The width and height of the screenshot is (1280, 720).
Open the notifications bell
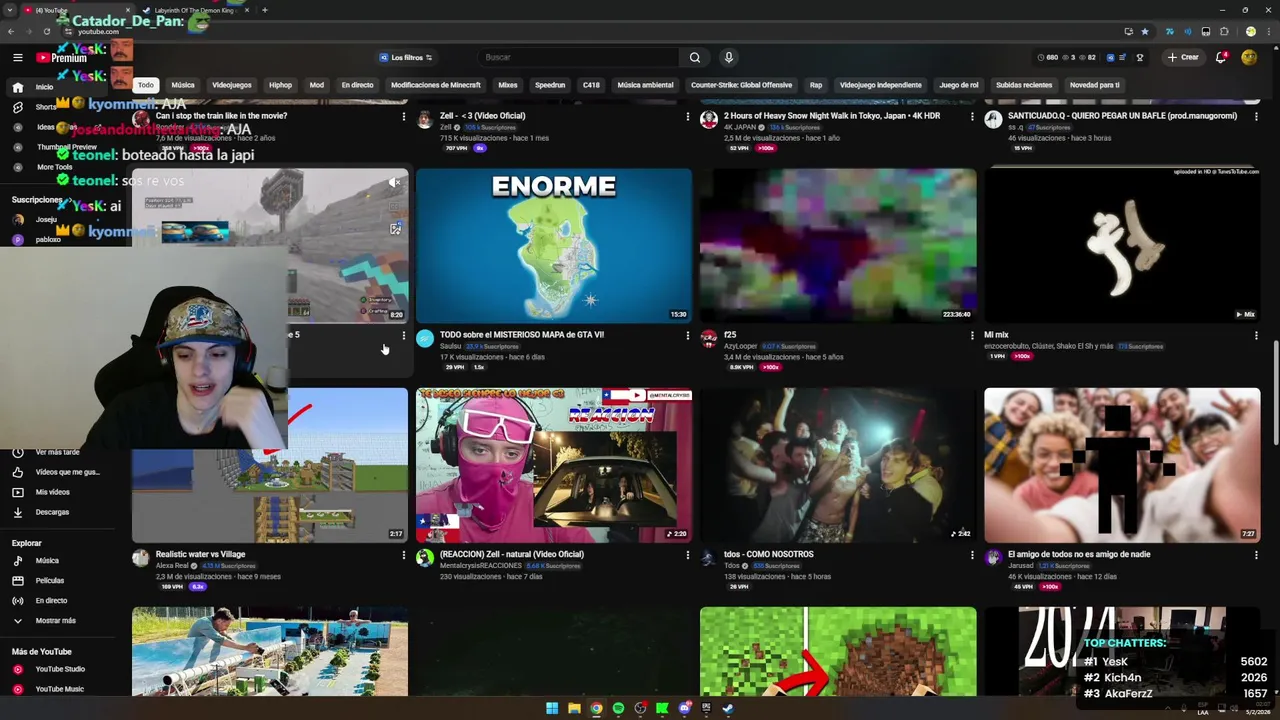click(x=1221, y=58)
